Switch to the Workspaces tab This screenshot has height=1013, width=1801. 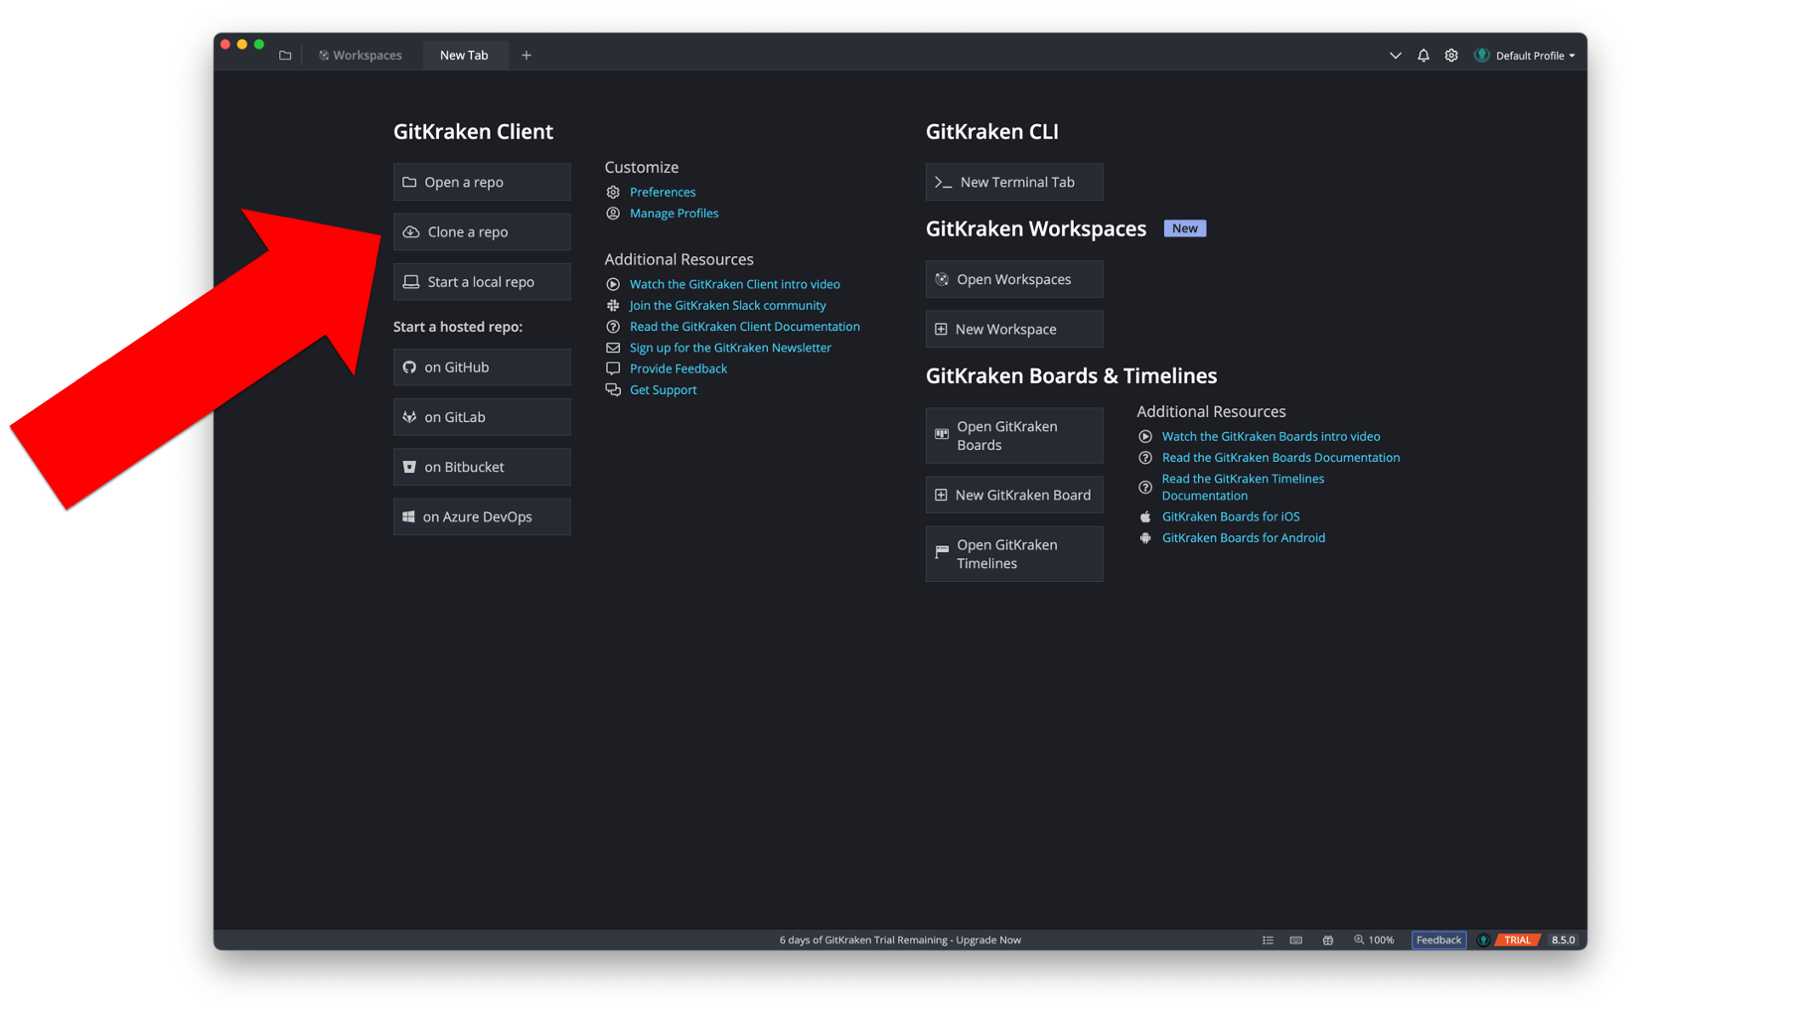pyautogui.click(x=360, y=55)
